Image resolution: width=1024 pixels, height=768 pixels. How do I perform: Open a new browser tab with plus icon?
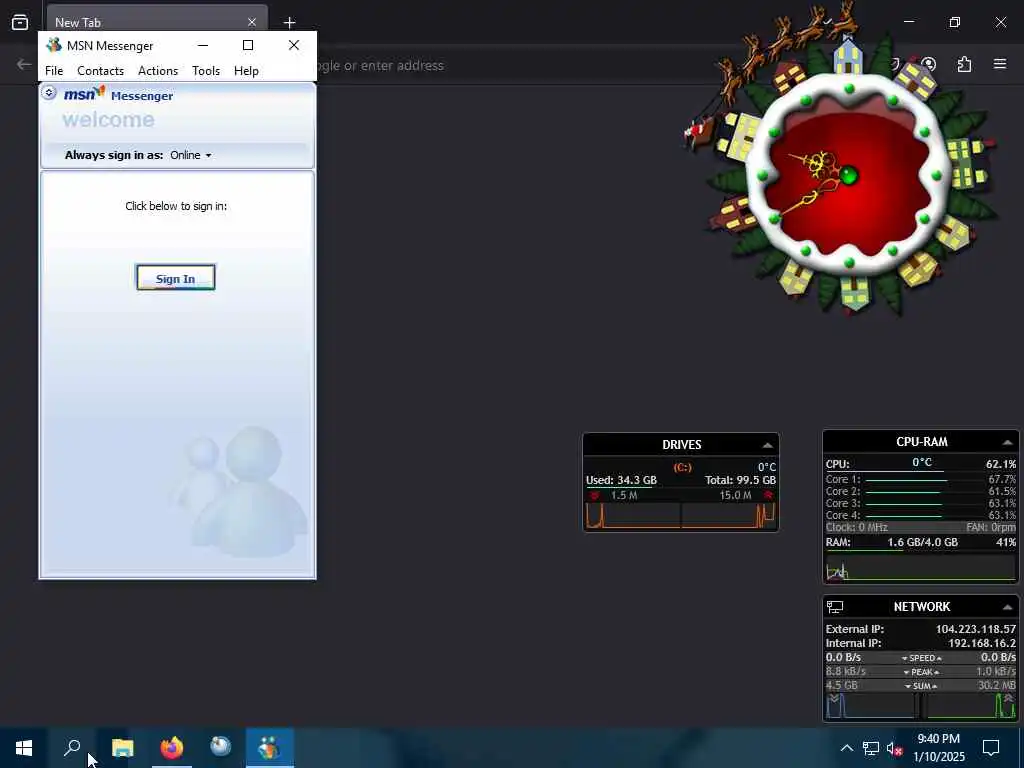point(289,22)
